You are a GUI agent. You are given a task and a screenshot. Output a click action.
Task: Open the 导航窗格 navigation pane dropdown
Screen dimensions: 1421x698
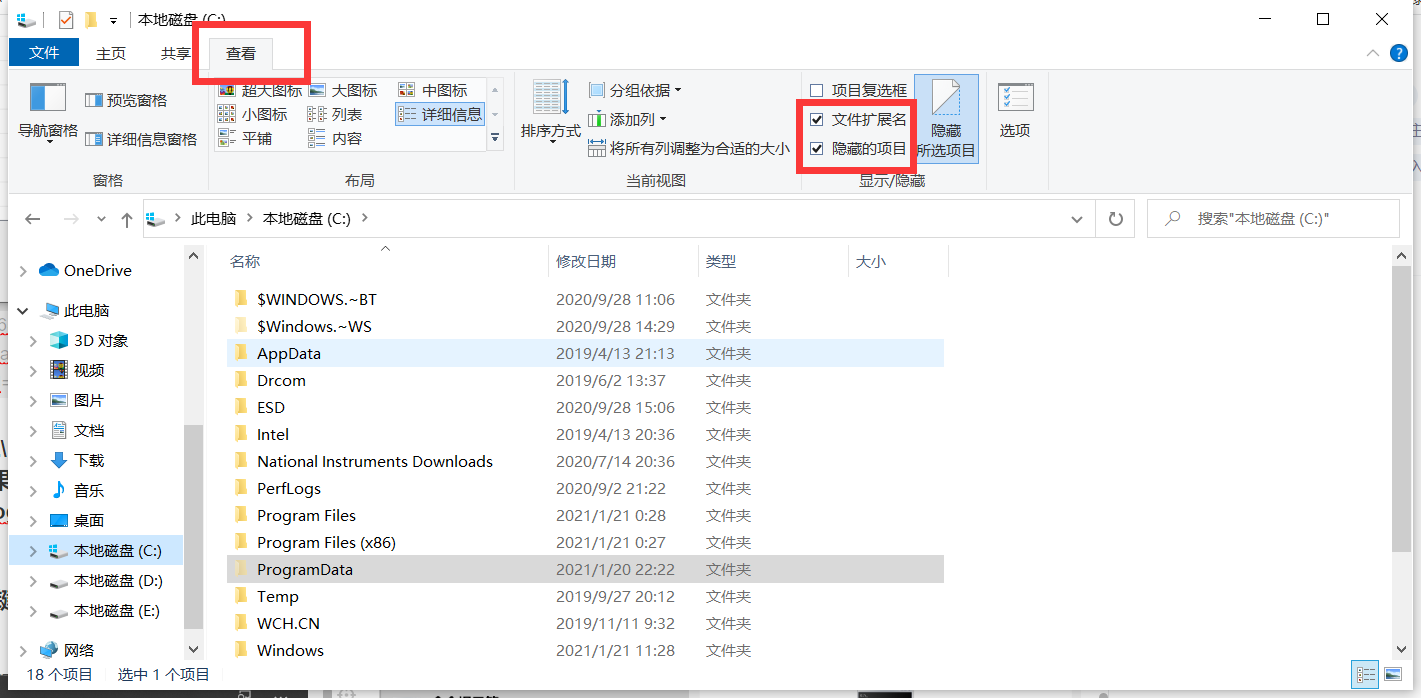48,113
